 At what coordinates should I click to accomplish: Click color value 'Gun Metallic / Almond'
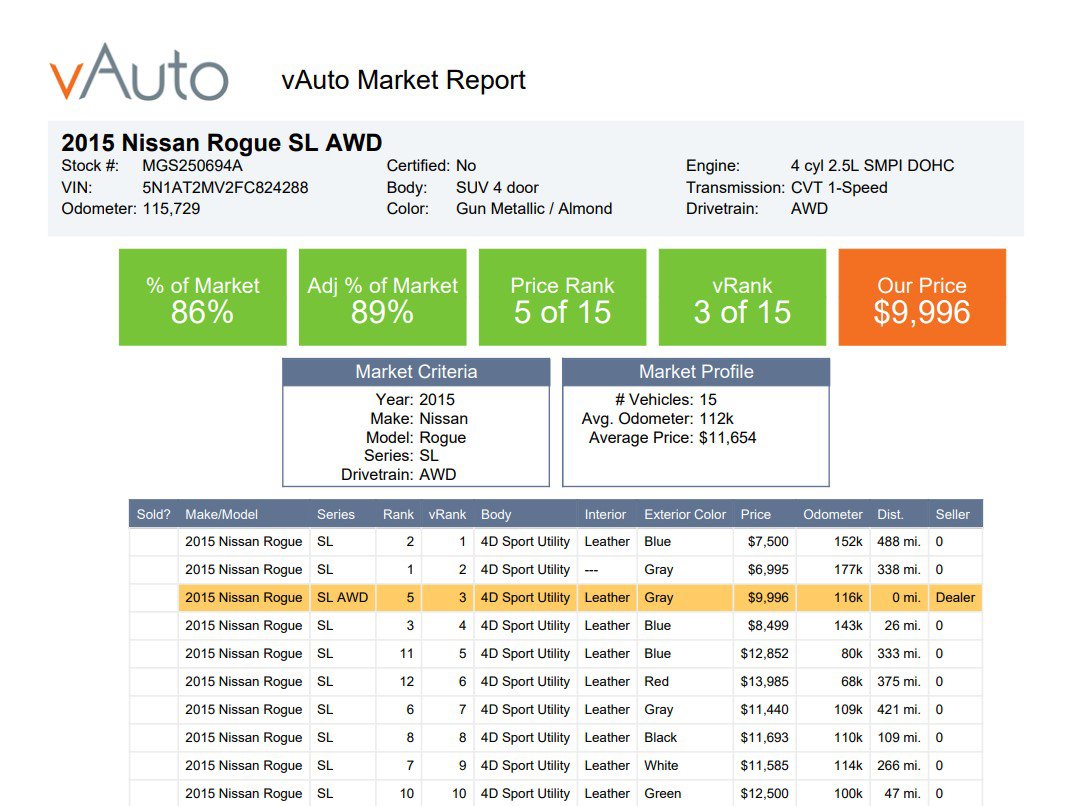point(534,209)
